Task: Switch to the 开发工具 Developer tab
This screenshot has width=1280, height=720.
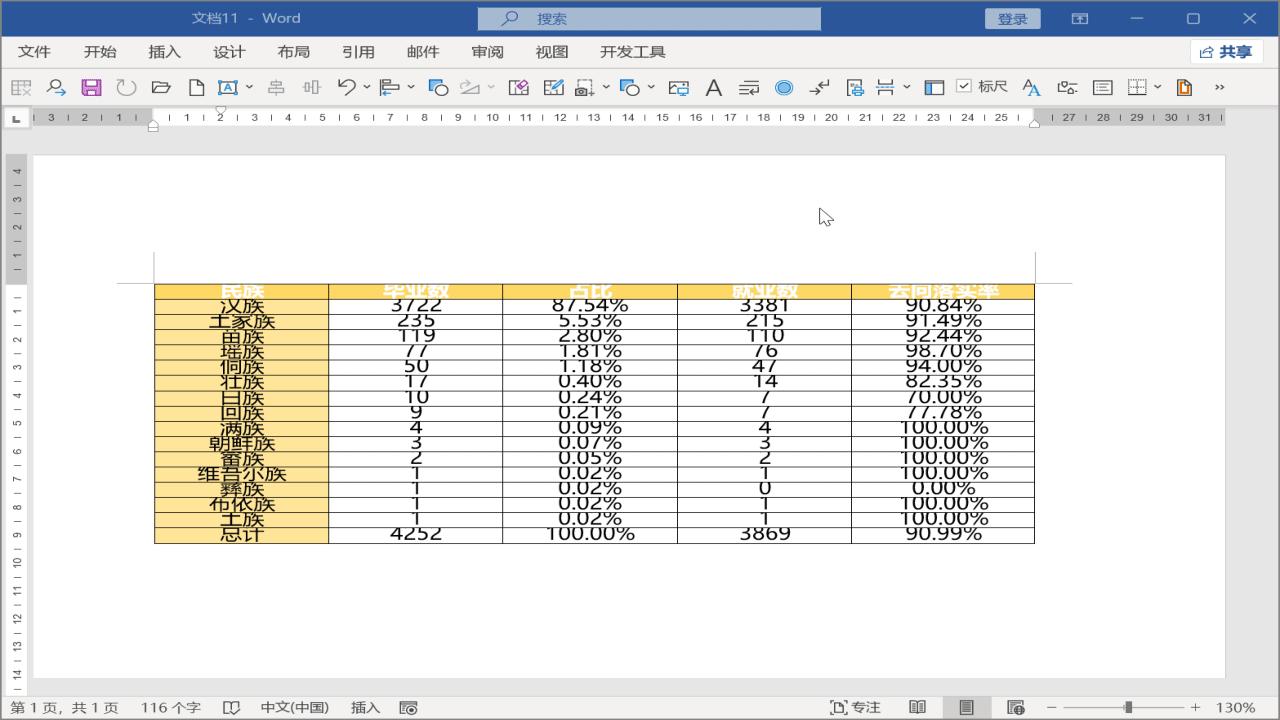Action: 633,52
